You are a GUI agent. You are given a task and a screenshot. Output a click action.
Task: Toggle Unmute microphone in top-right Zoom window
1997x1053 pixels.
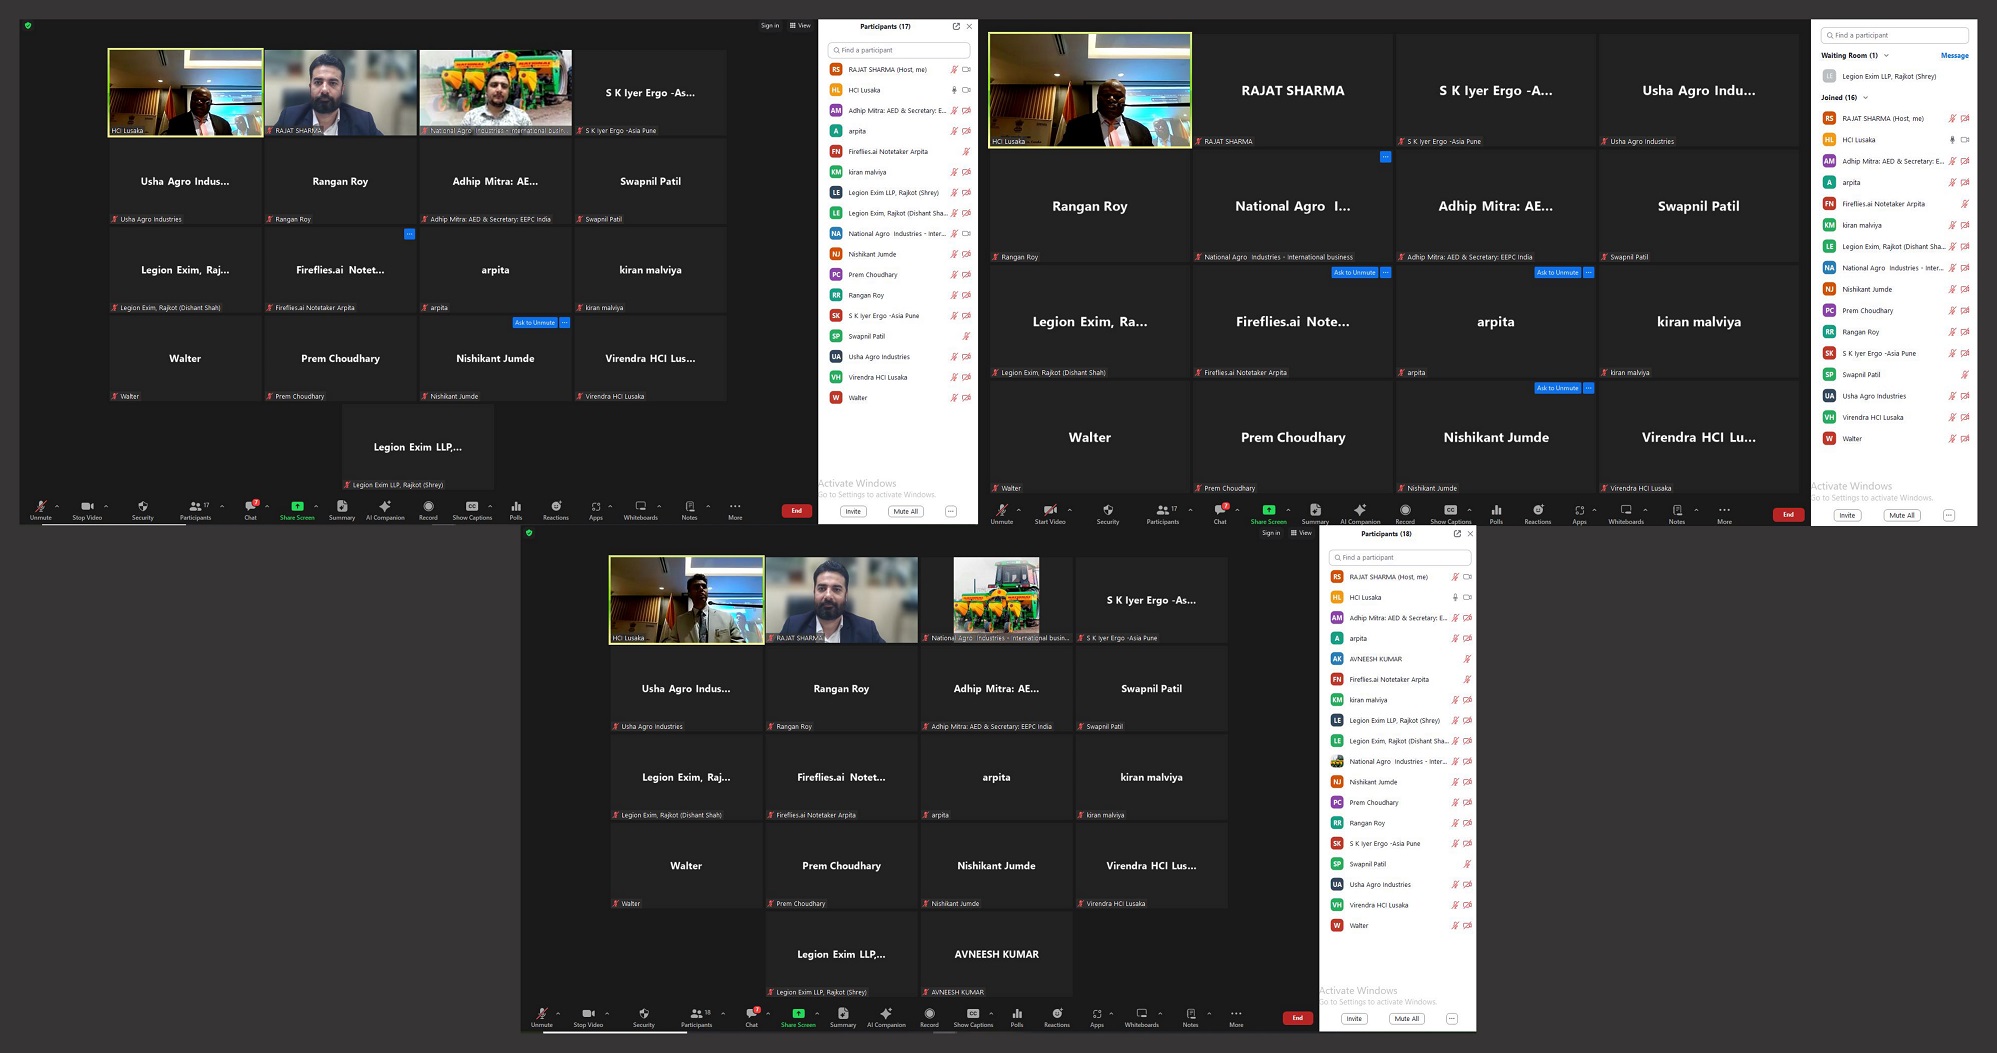[1001, 514]
